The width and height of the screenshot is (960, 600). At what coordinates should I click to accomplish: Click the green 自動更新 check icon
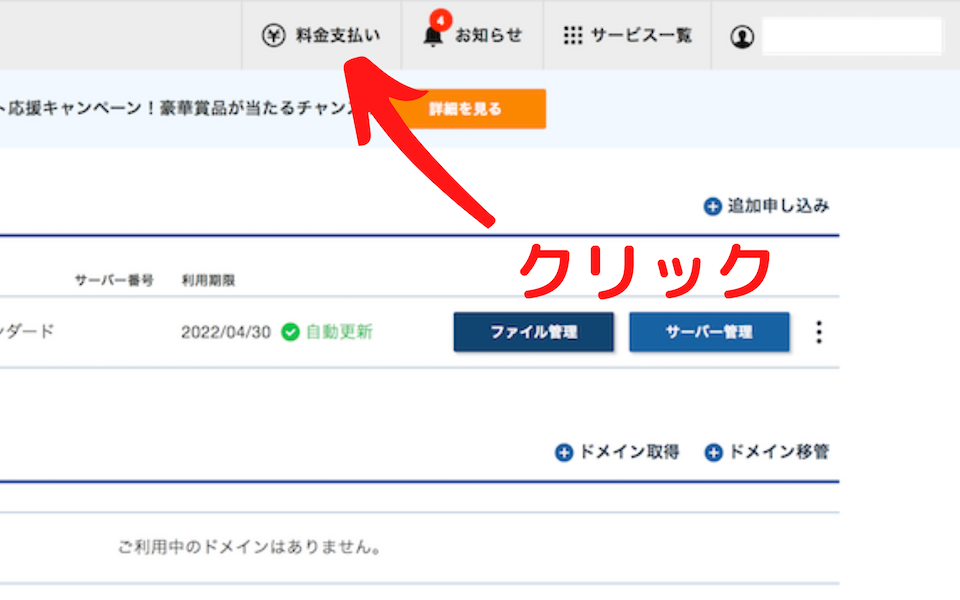click(290, 332)
